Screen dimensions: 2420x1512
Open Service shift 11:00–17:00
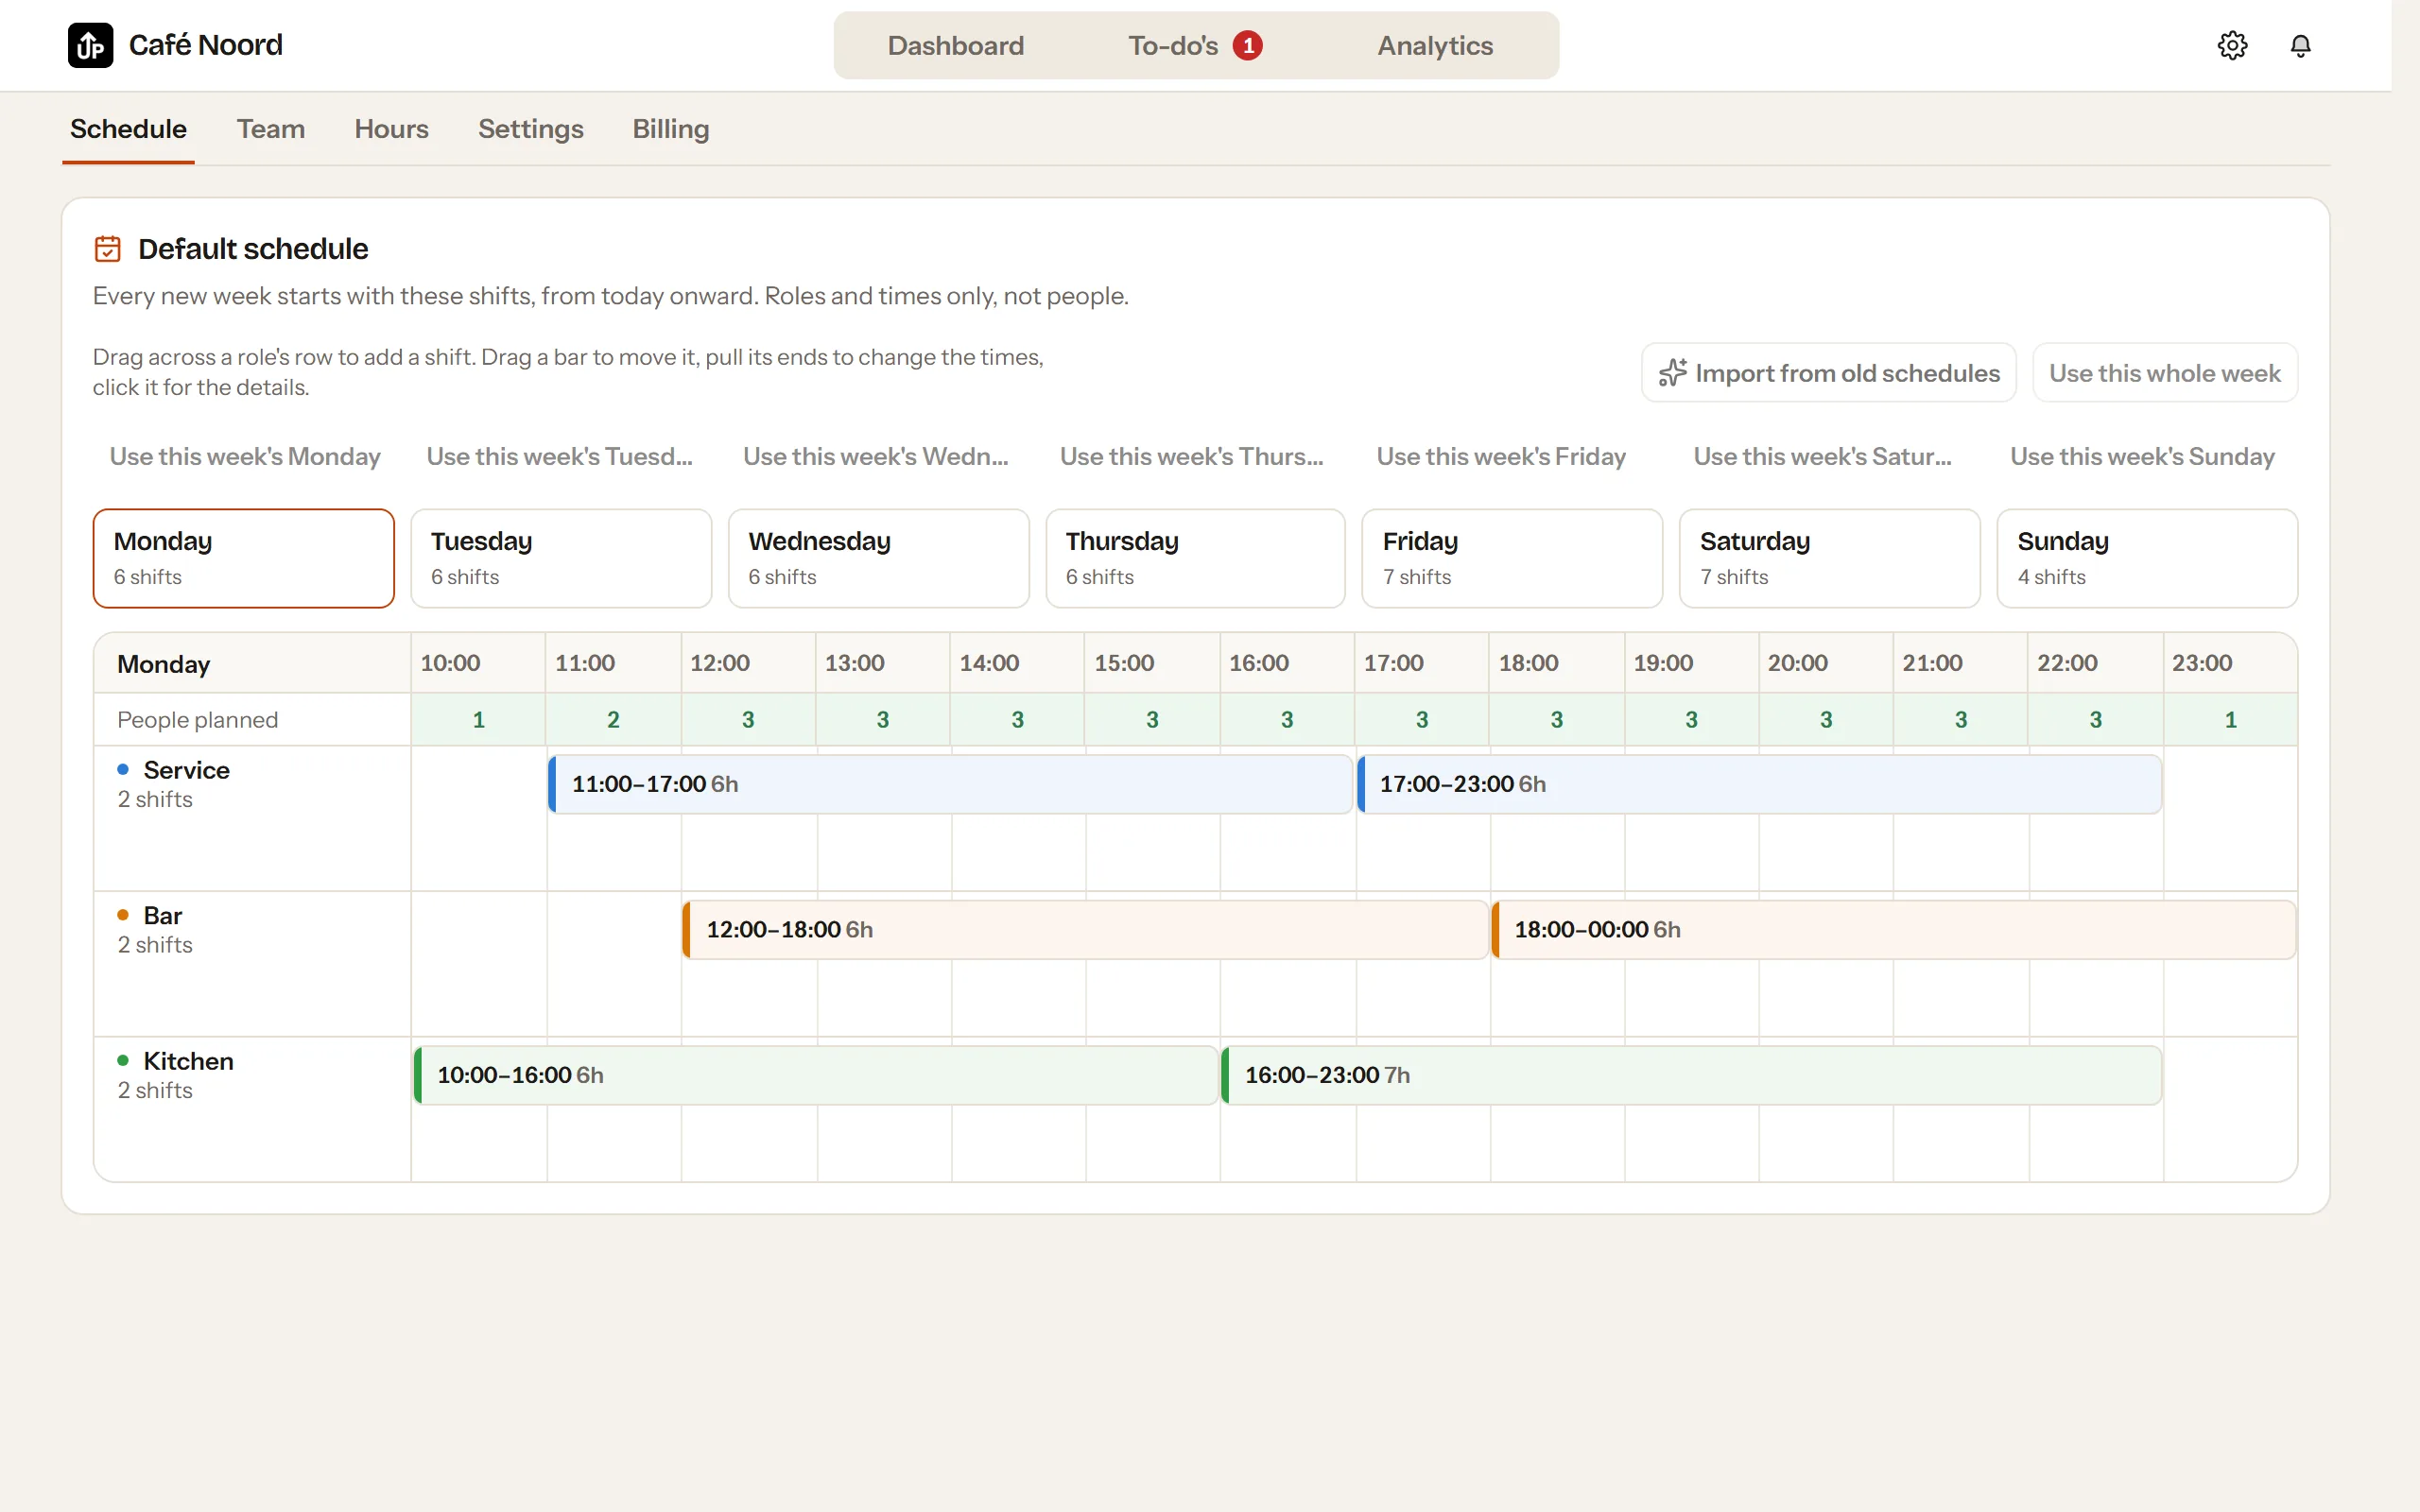950,784
